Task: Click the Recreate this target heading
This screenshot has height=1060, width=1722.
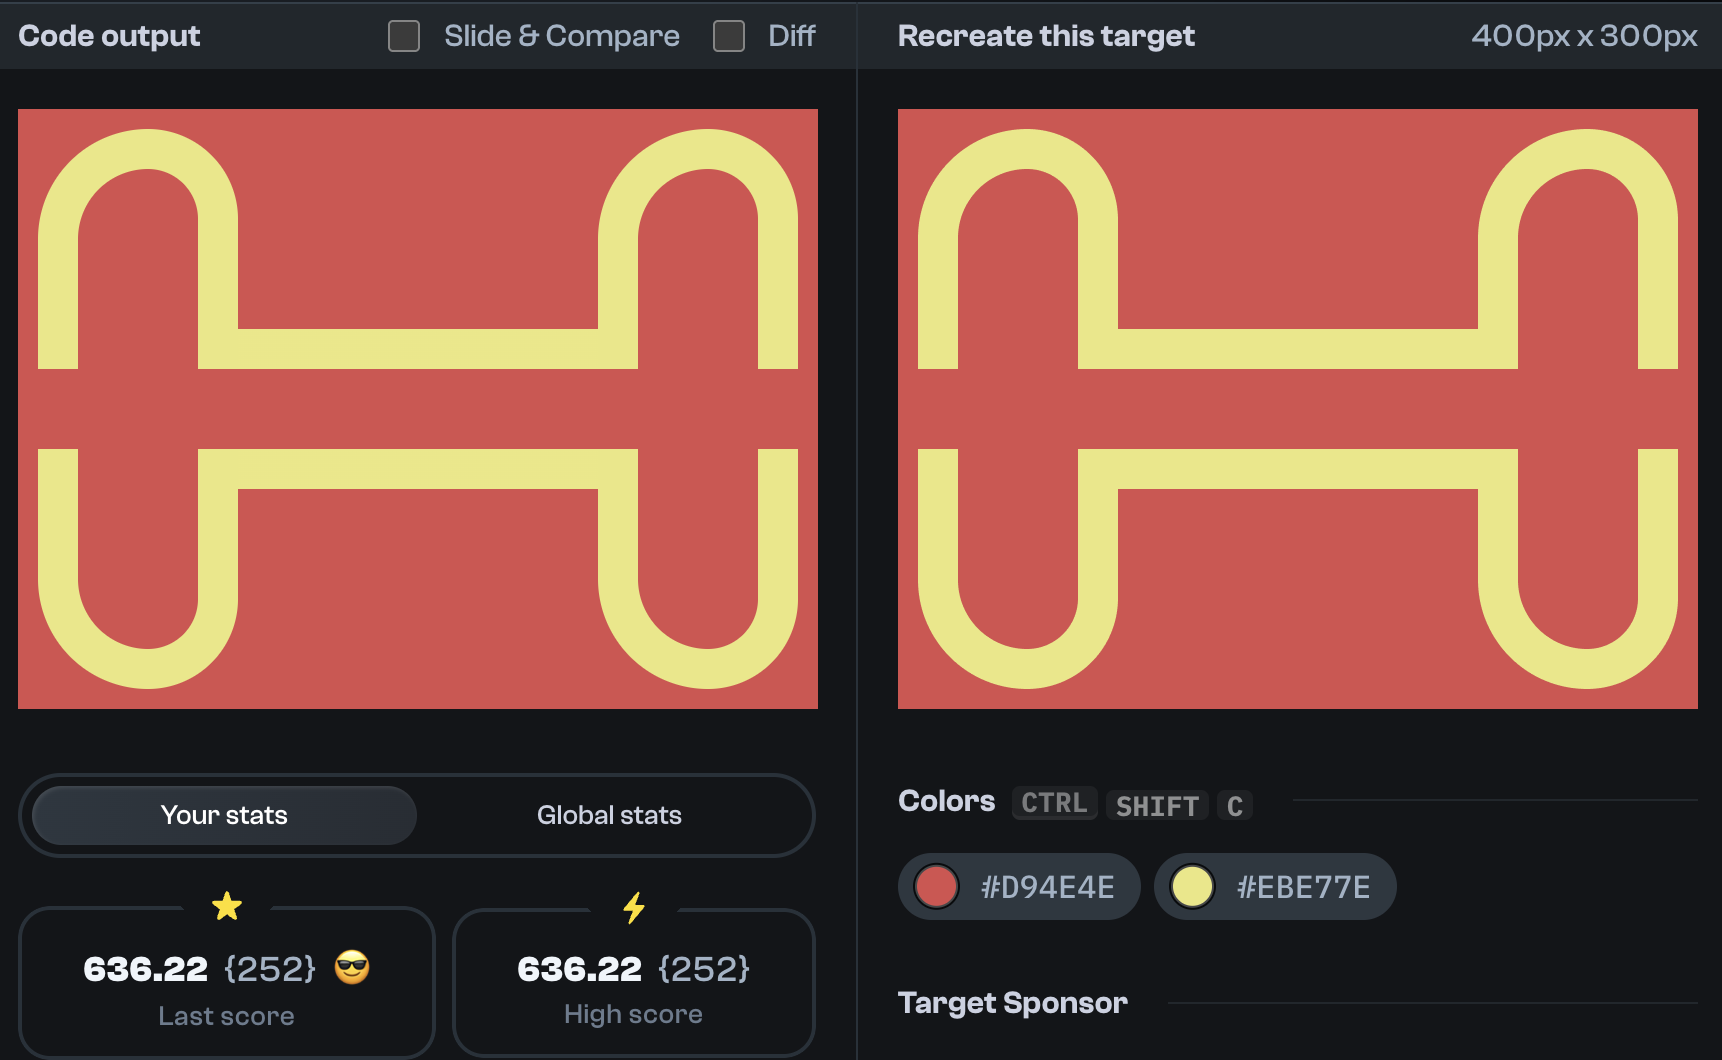Action: pyautogui.click(x=1045, y=36)
